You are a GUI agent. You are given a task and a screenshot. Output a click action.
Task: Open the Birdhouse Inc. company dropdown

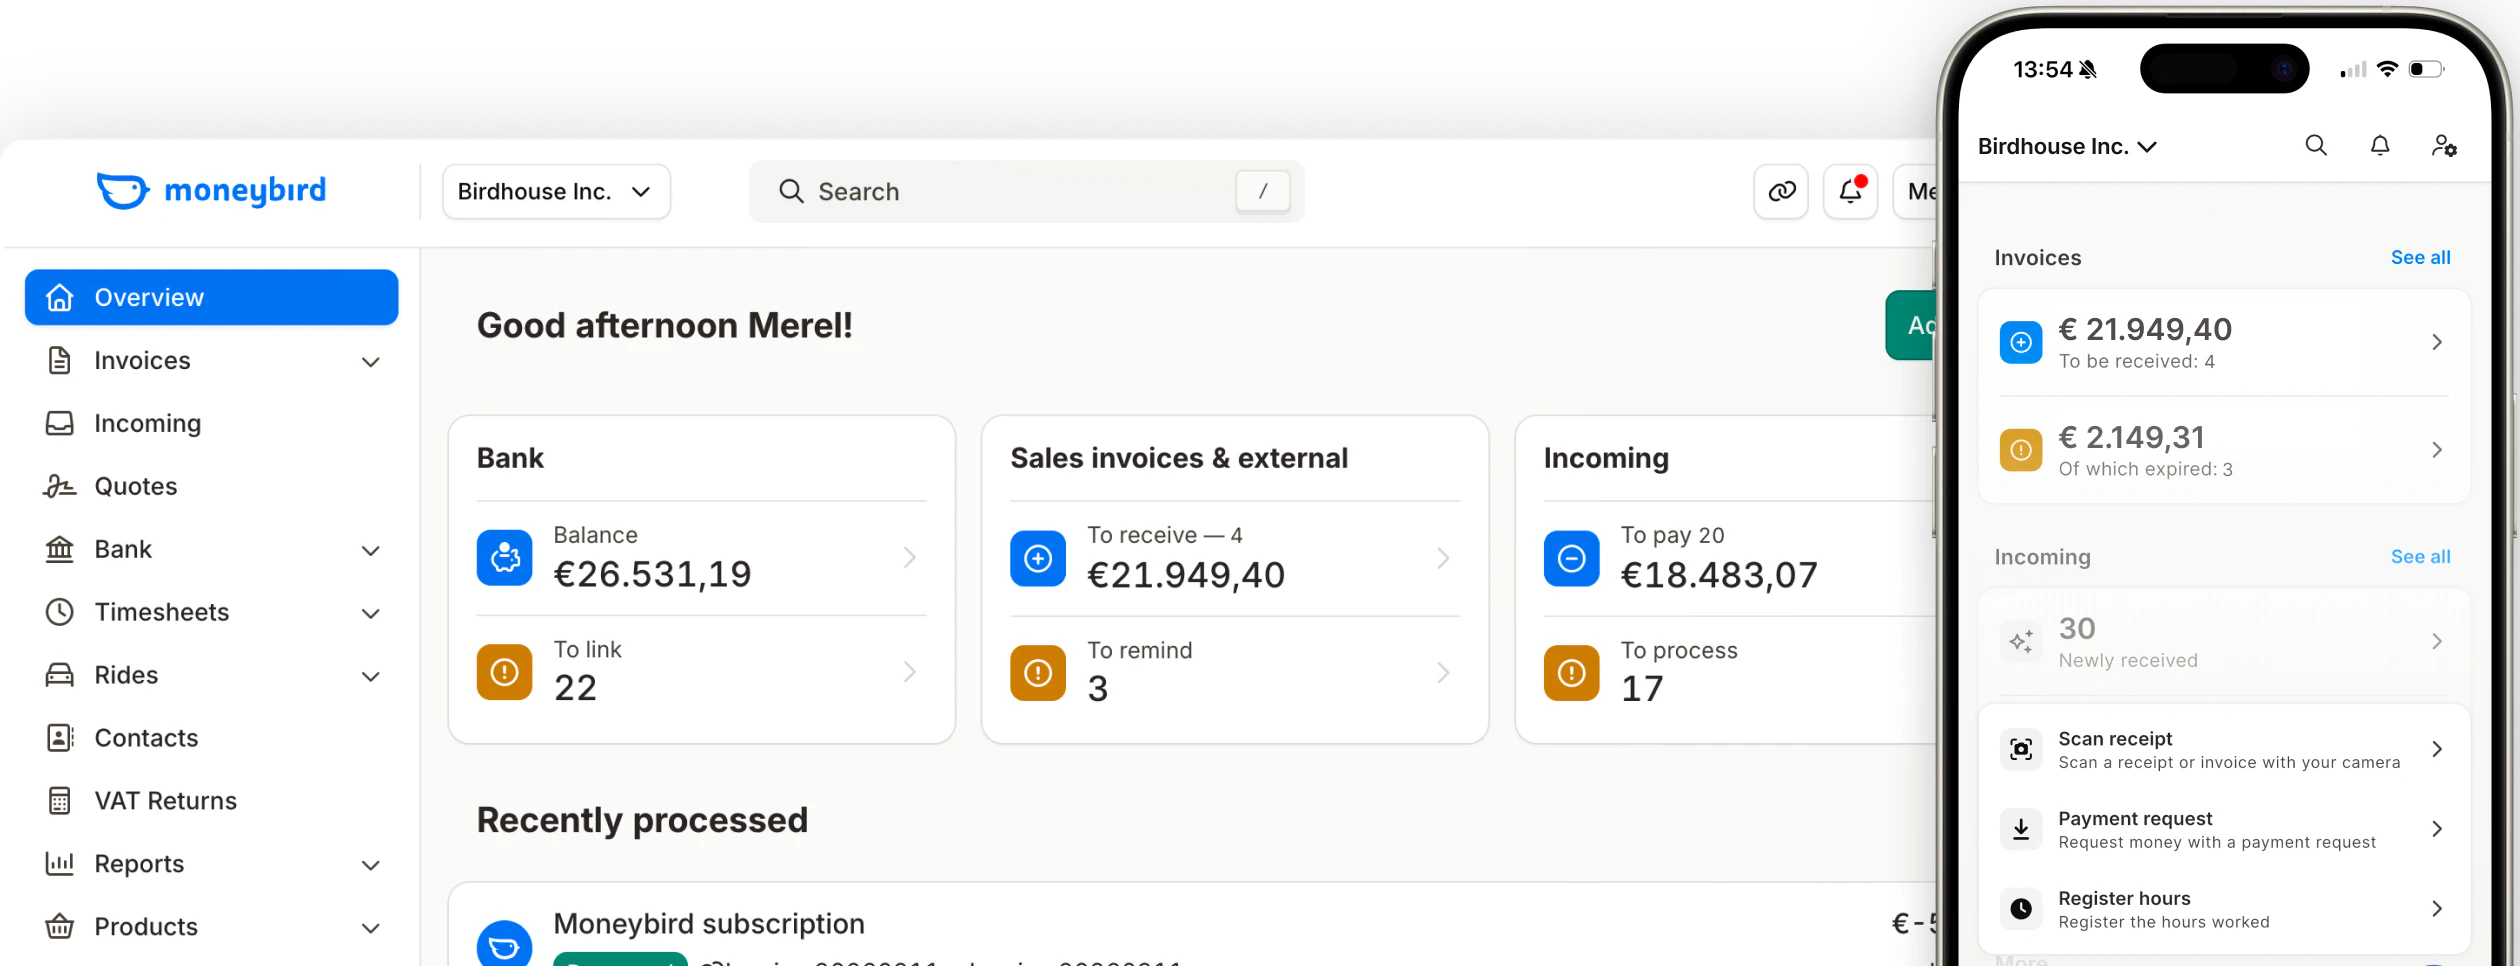(x=556, y=191)
